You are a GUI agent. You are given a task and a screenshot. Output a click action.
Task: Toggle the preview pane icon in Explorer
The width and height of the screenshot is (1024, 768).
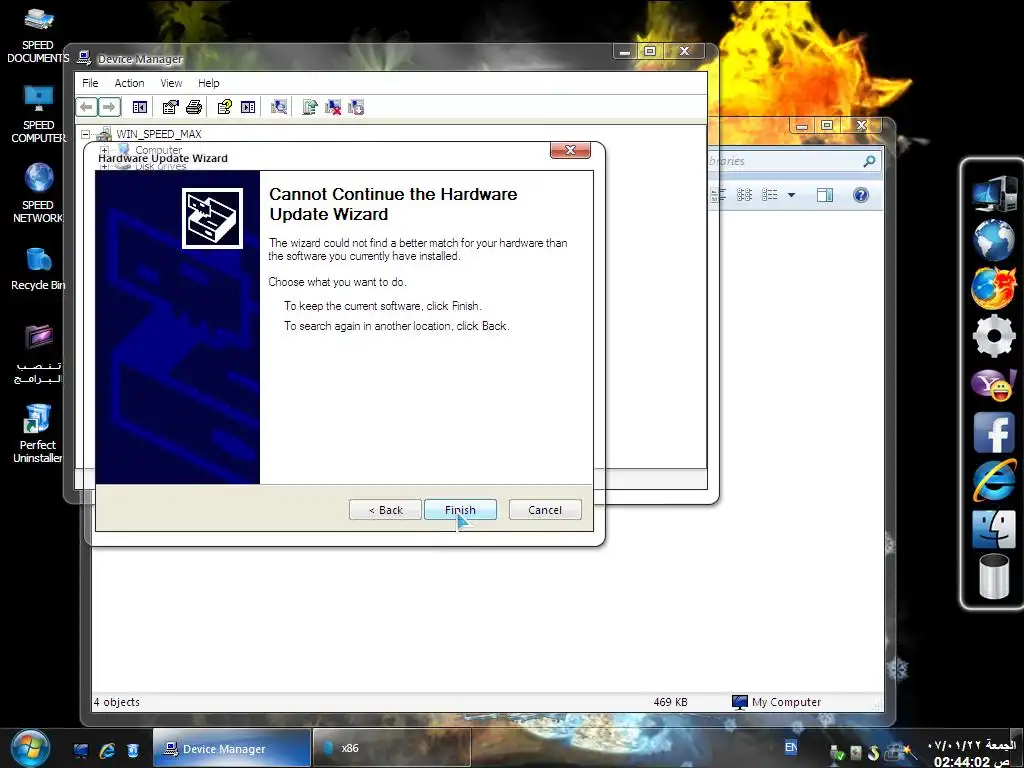click(825, 195)
